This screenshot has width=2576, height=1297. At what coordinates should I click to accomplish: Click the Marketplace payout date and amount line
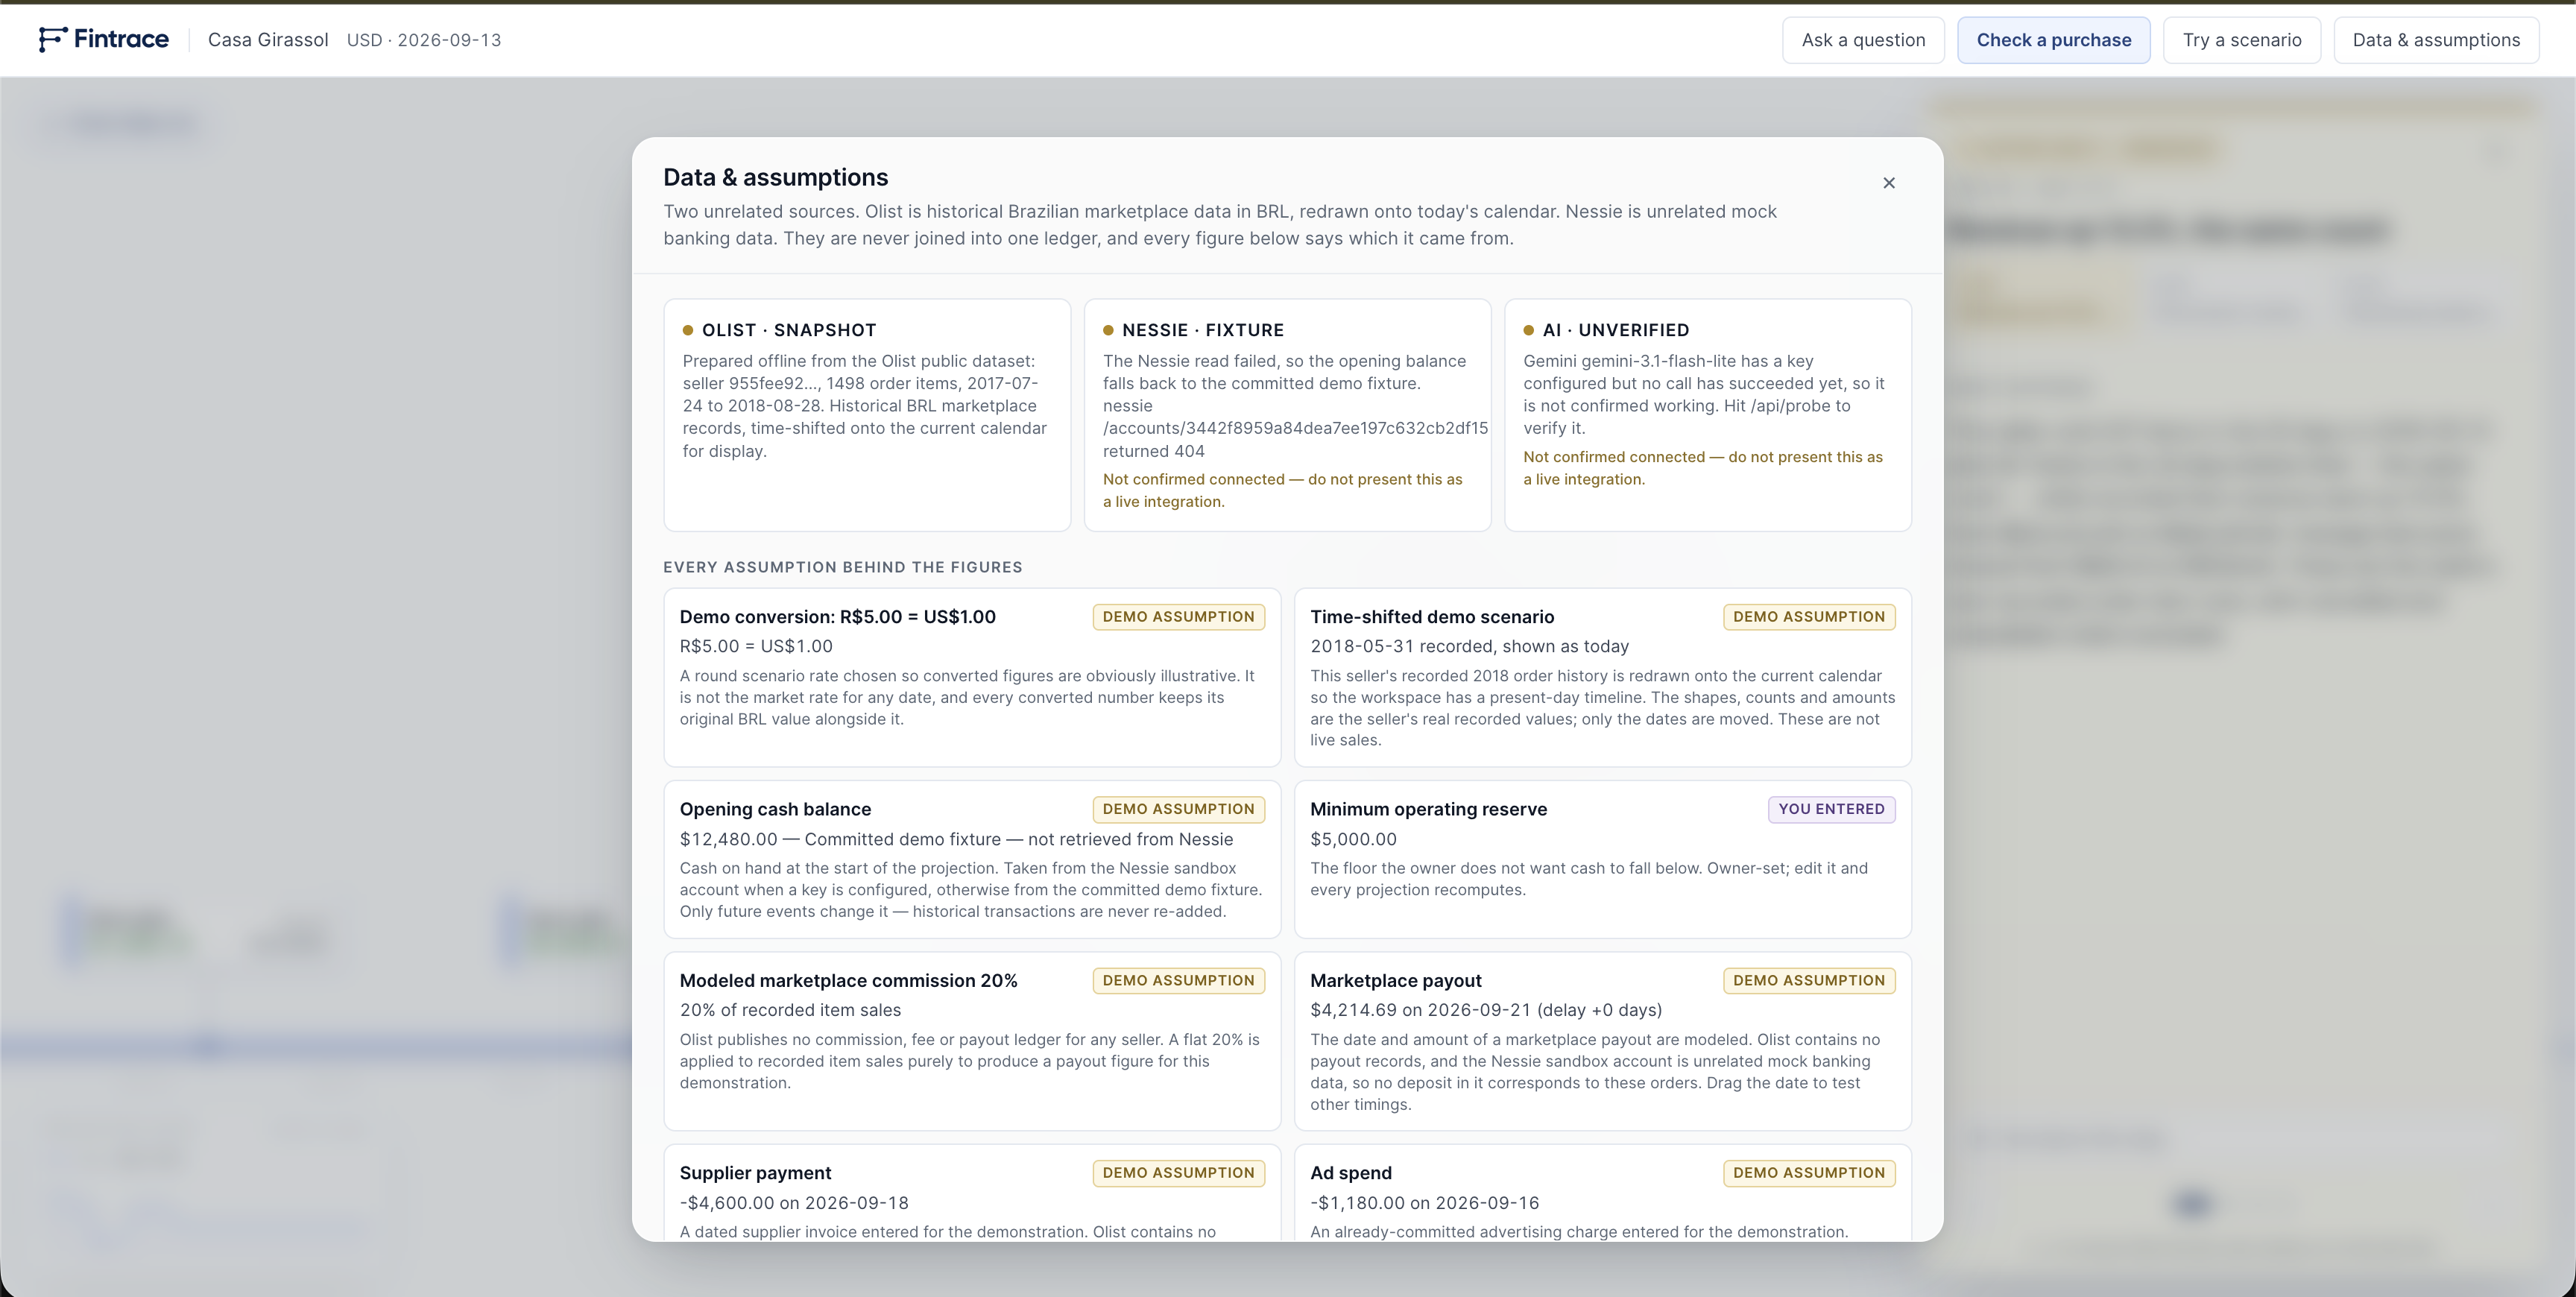[1485, 1010]
